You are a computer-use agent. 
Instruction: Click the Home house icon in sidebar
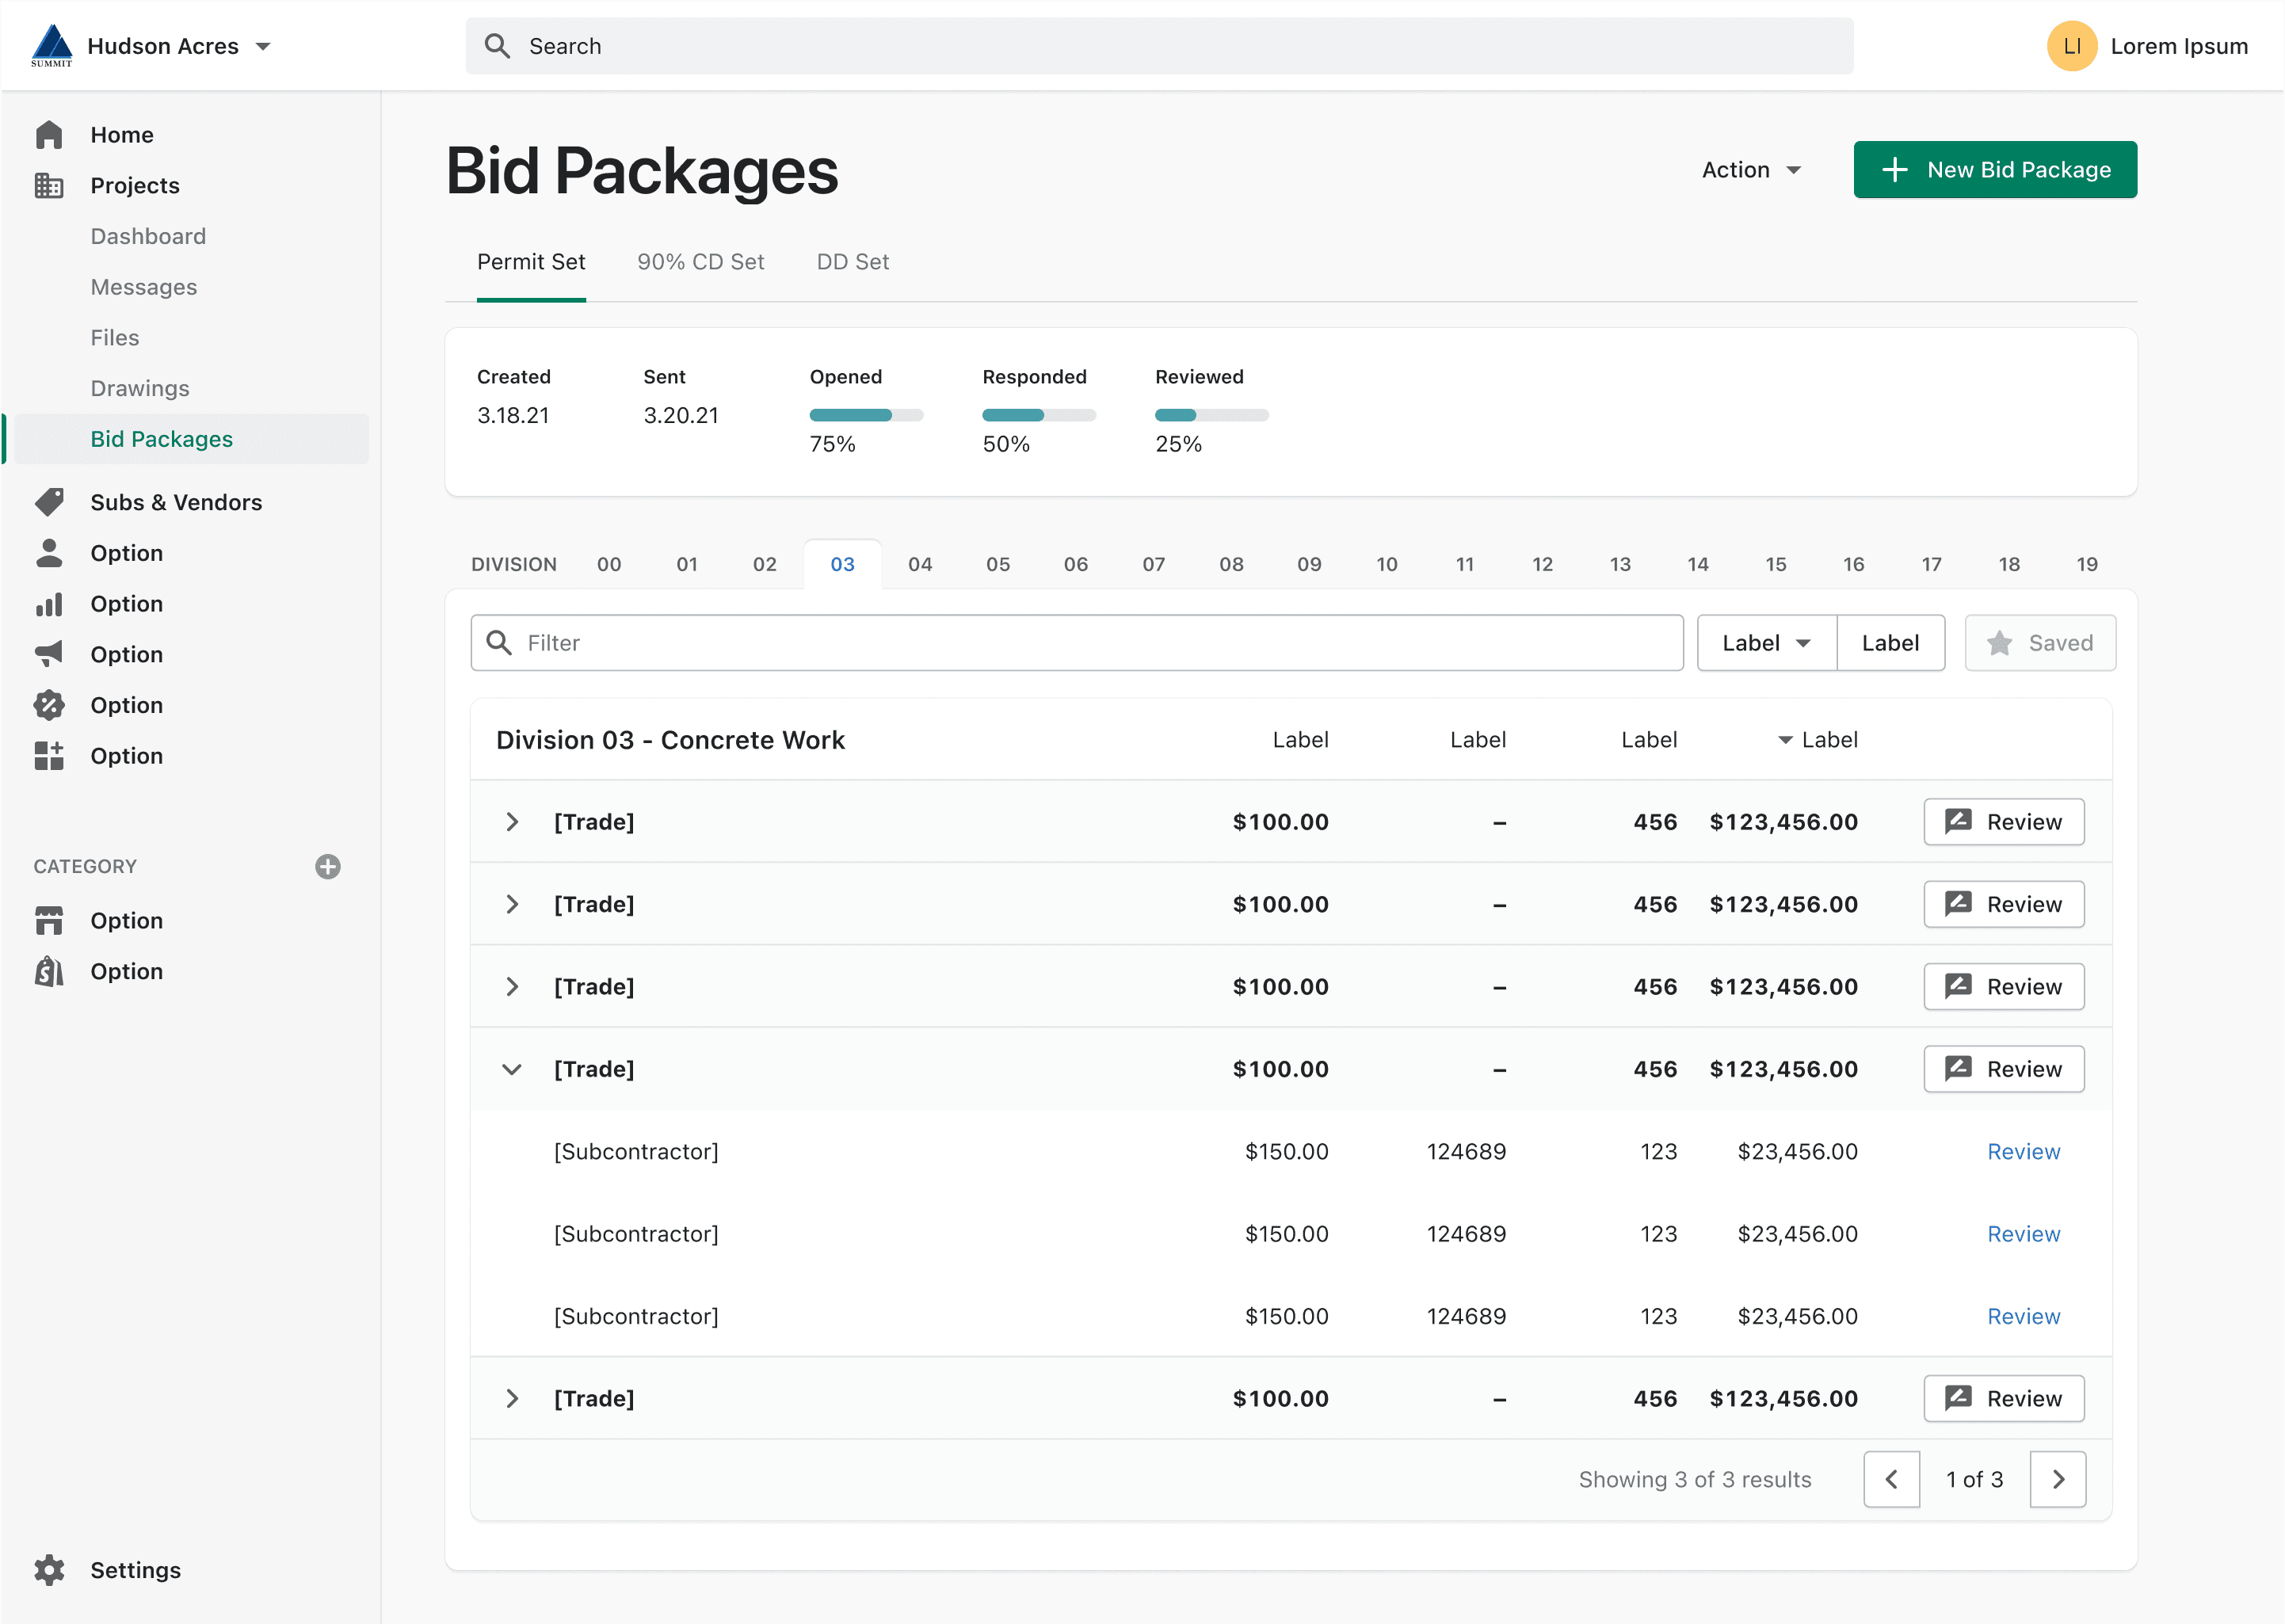point(49,135)
